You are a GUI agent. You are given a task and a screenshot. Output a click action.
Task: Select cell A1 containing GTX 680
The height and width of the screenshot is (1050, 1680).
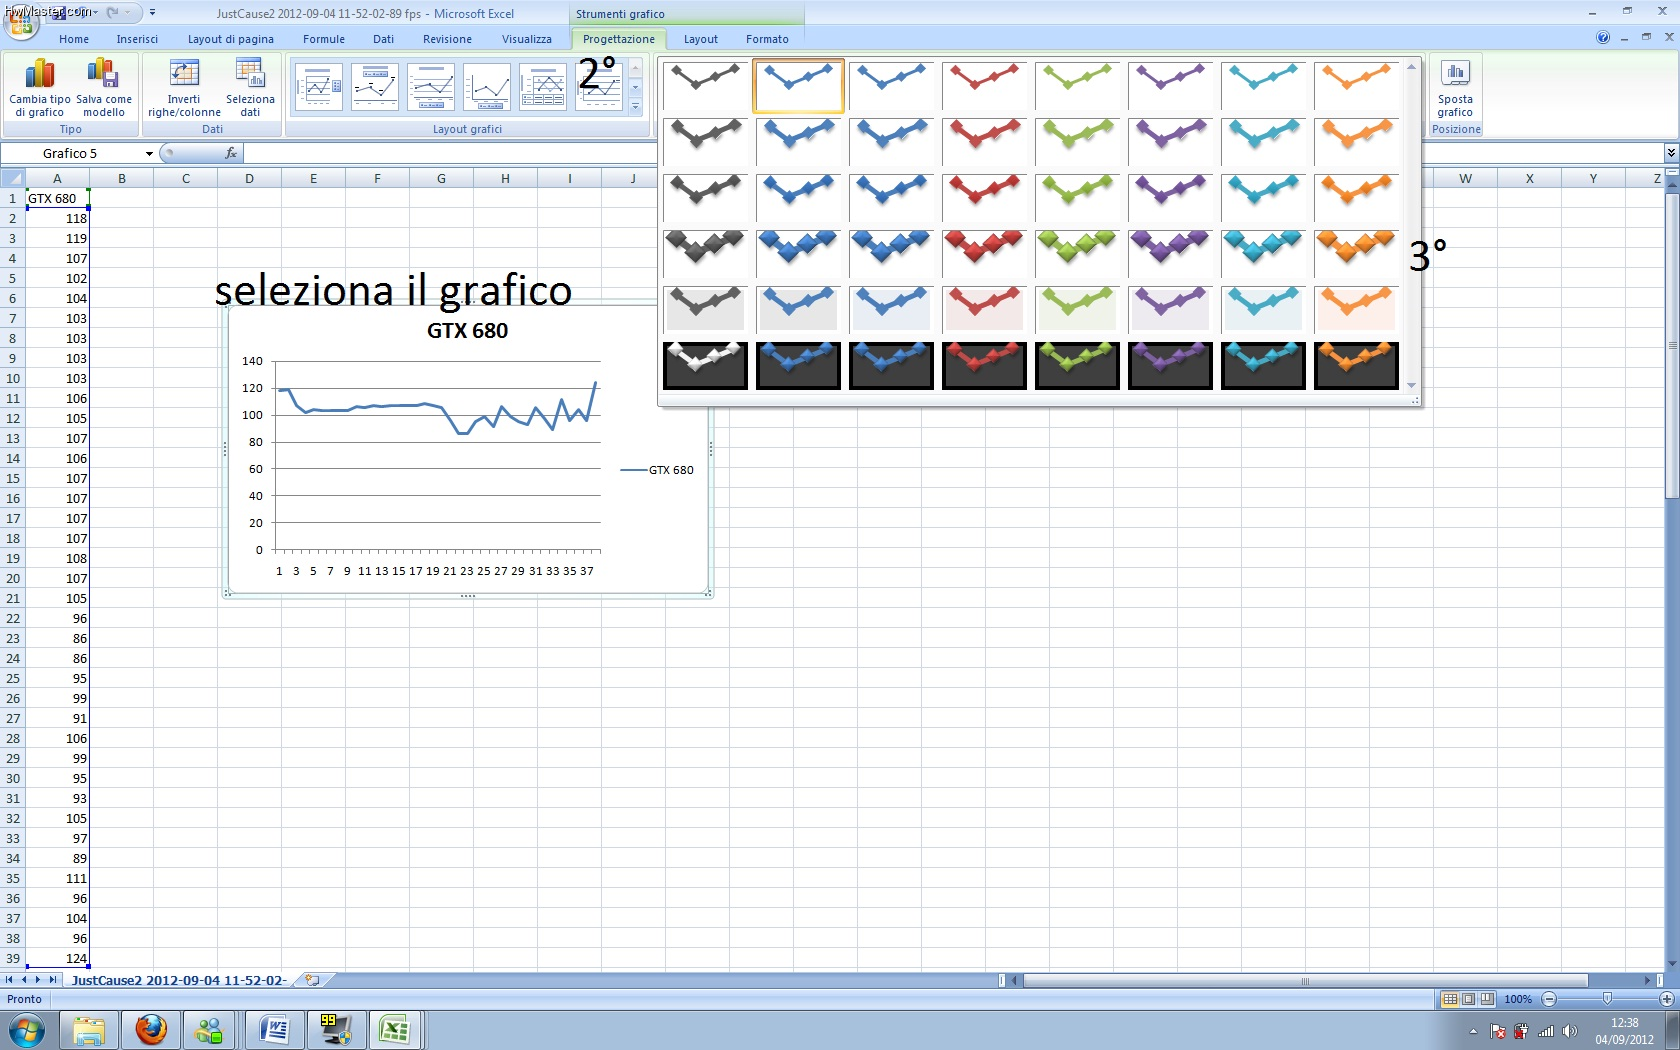57,198
